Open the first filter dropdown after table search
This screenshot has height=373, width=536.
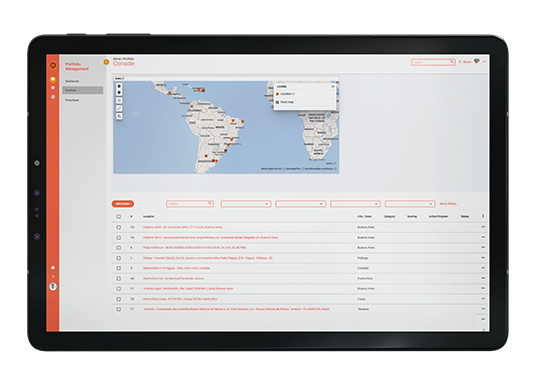(x=246, y=204)
